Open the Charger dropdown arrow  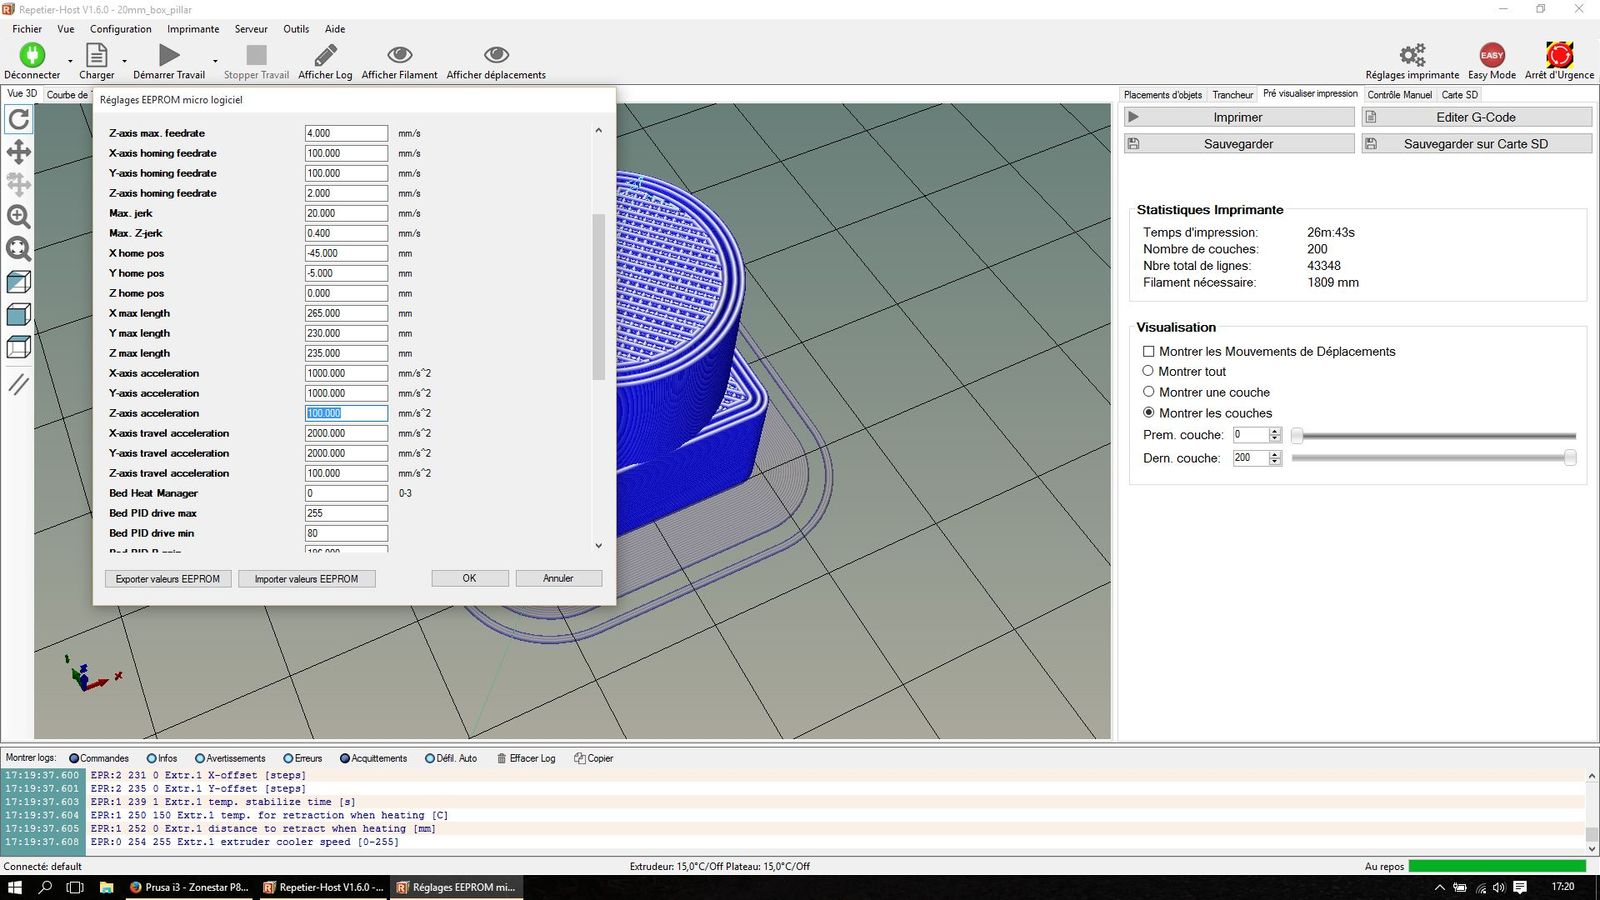point(124,61)
